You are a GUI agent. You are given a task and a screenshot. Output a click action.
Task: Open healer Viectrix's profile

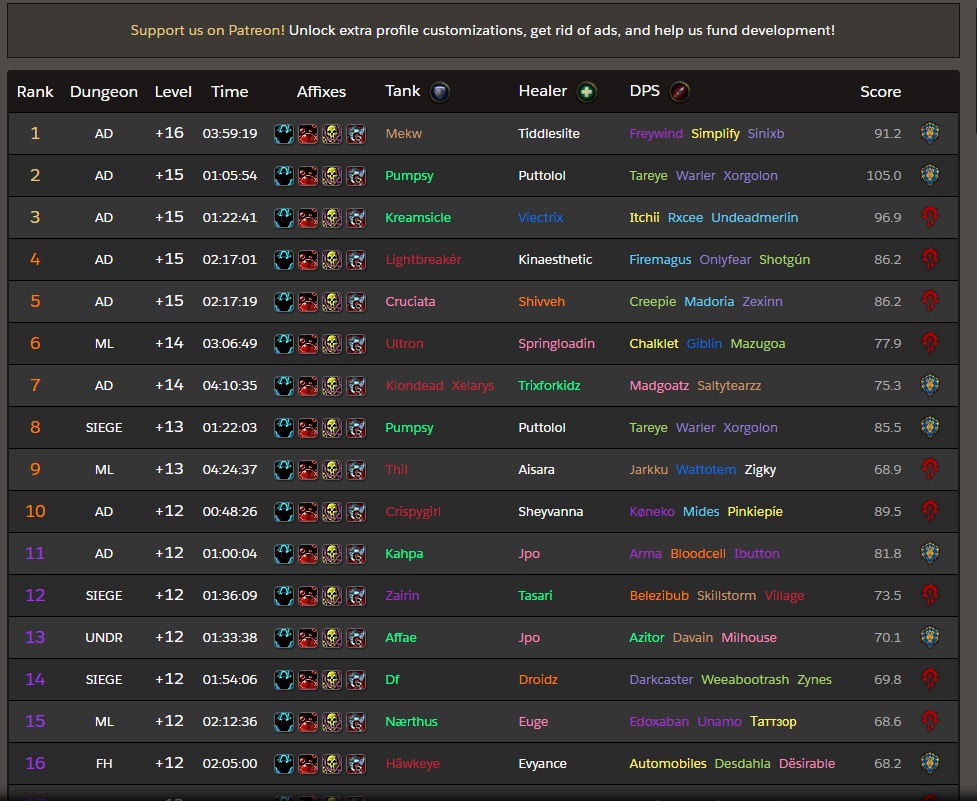(540, 218)
